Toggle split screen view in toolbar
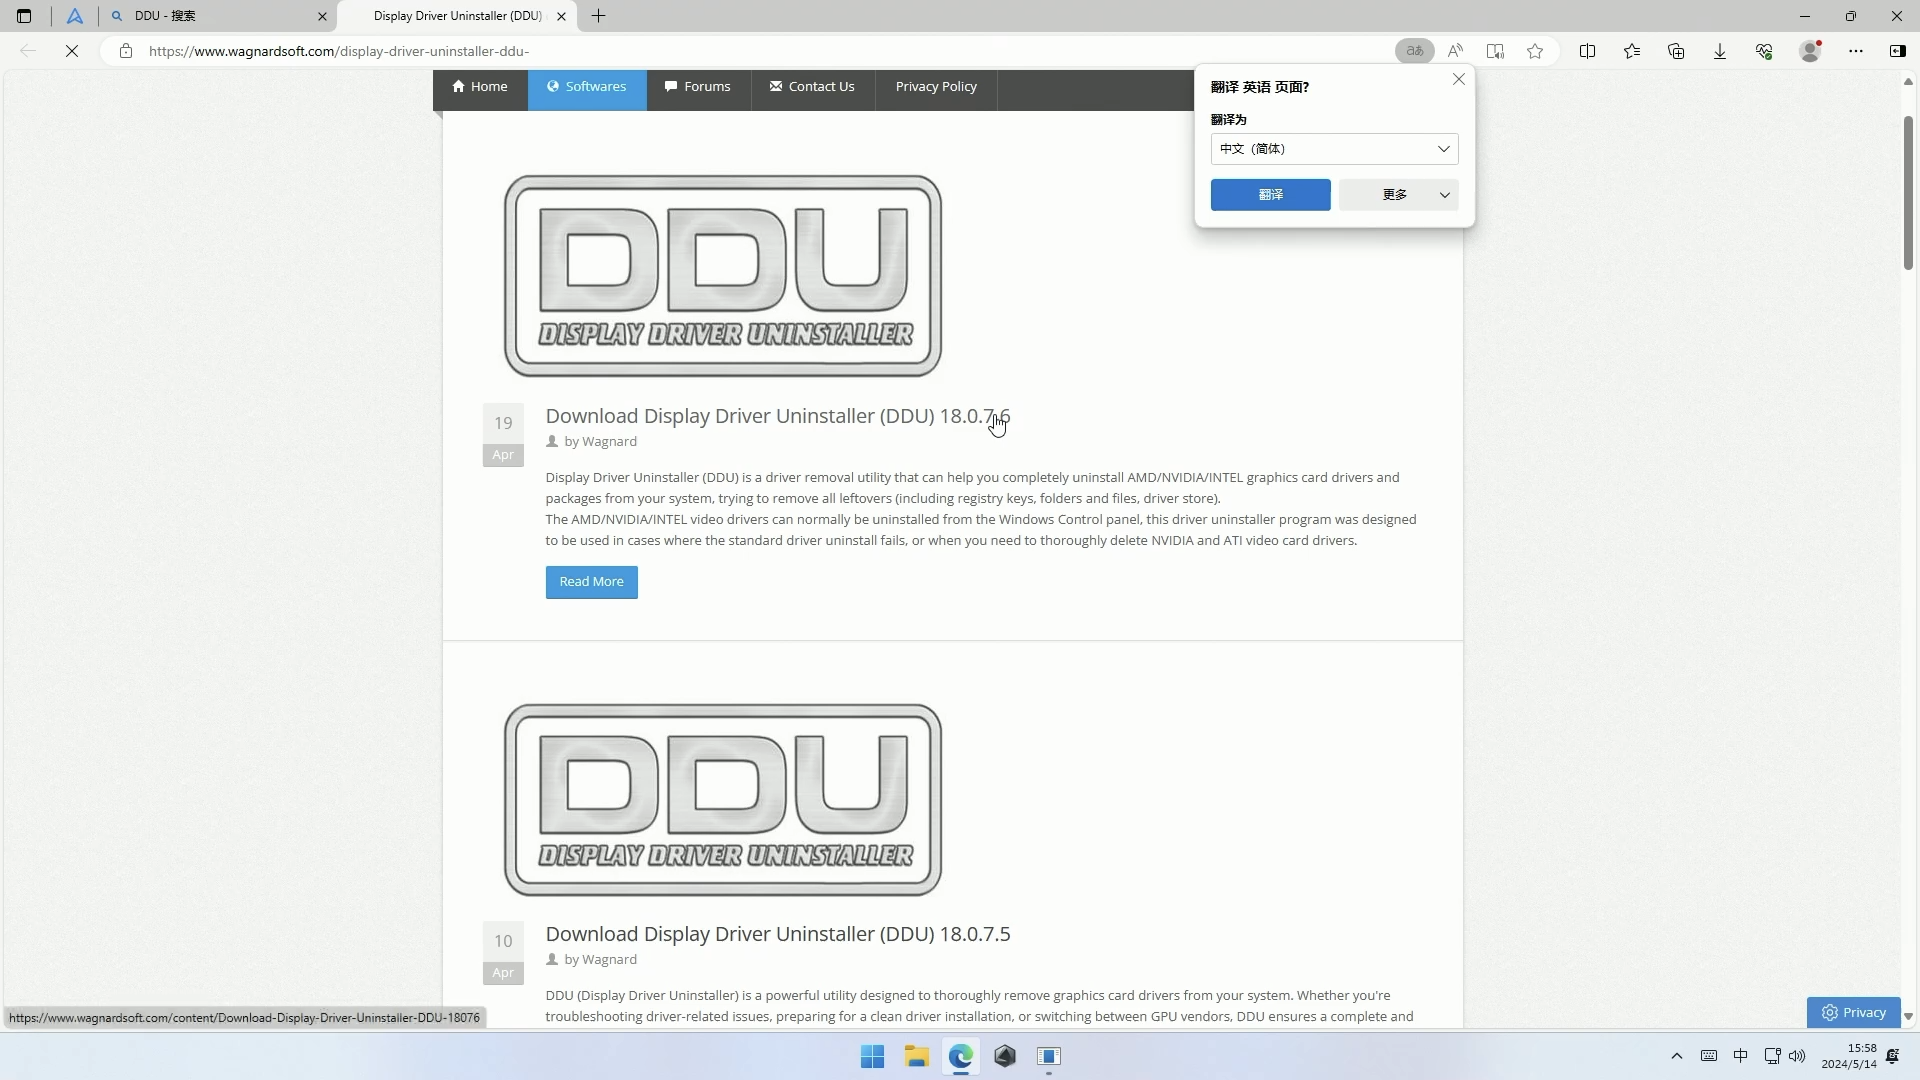Screen dimensions: 1920x1080 1588,51
